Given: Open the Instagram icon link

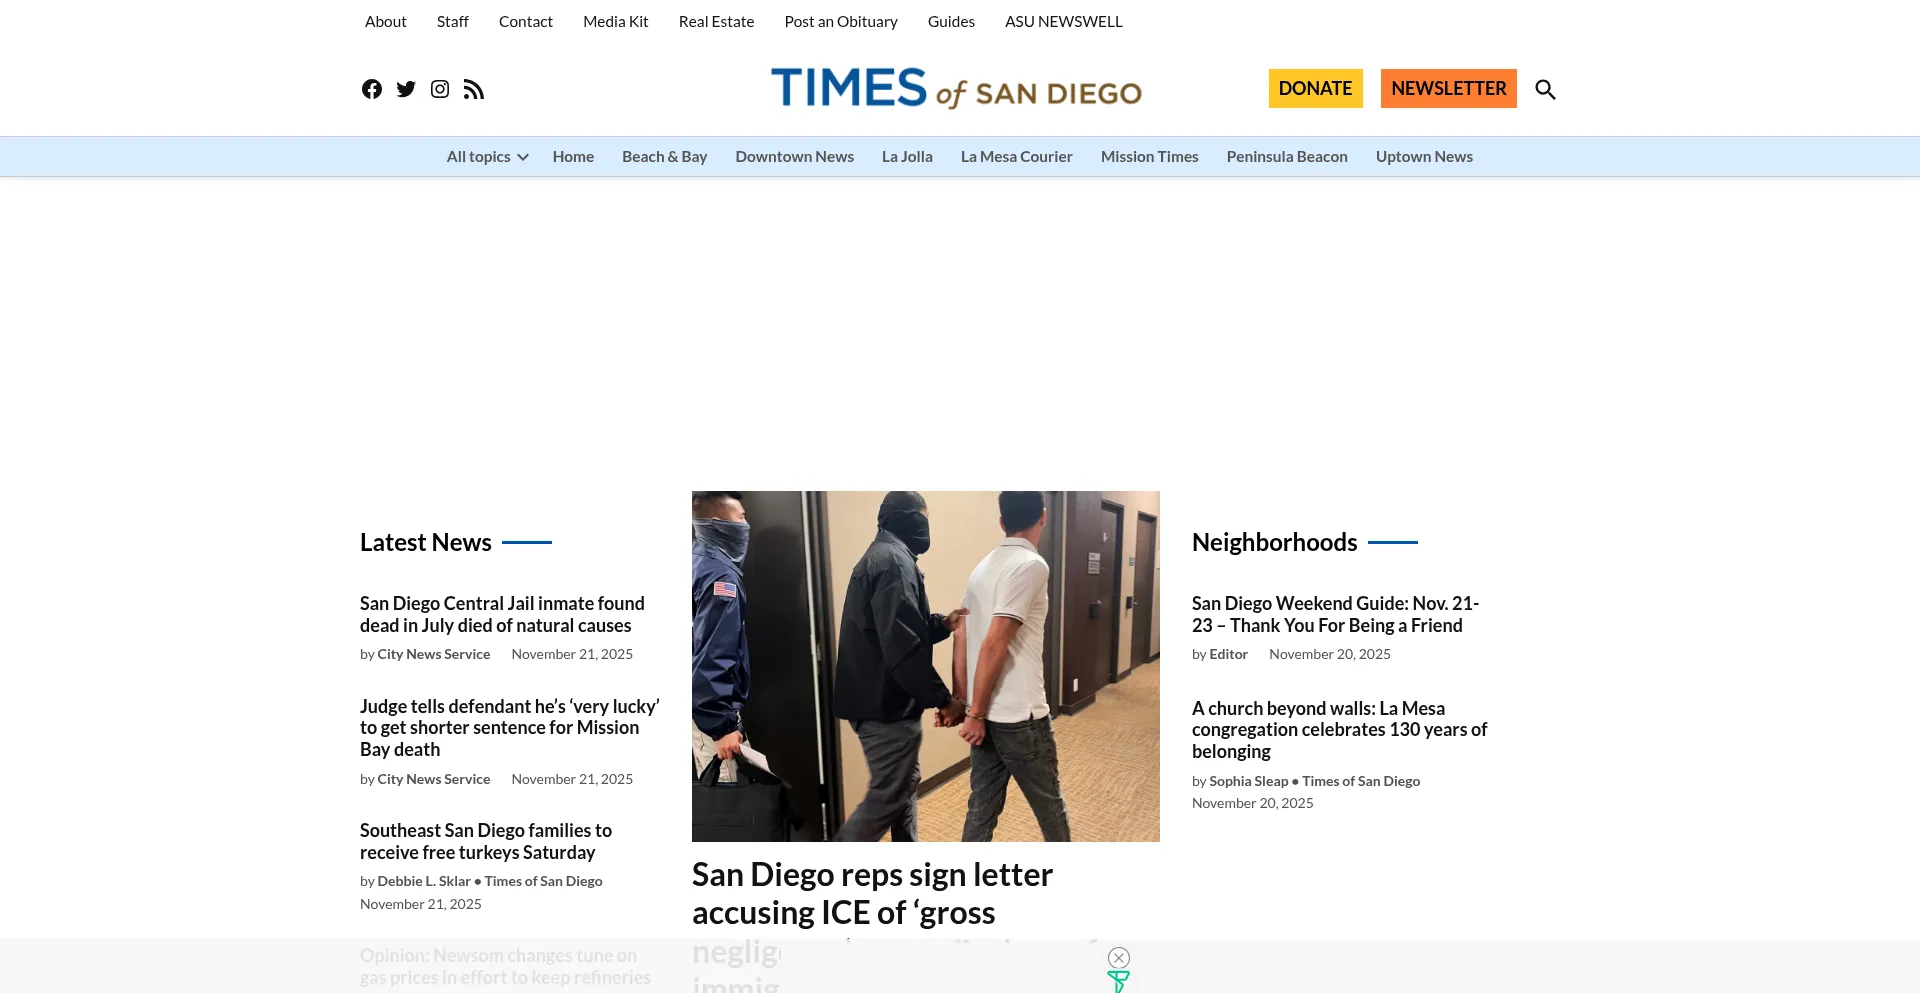Looking at the screenshot, I should point(440,90).
